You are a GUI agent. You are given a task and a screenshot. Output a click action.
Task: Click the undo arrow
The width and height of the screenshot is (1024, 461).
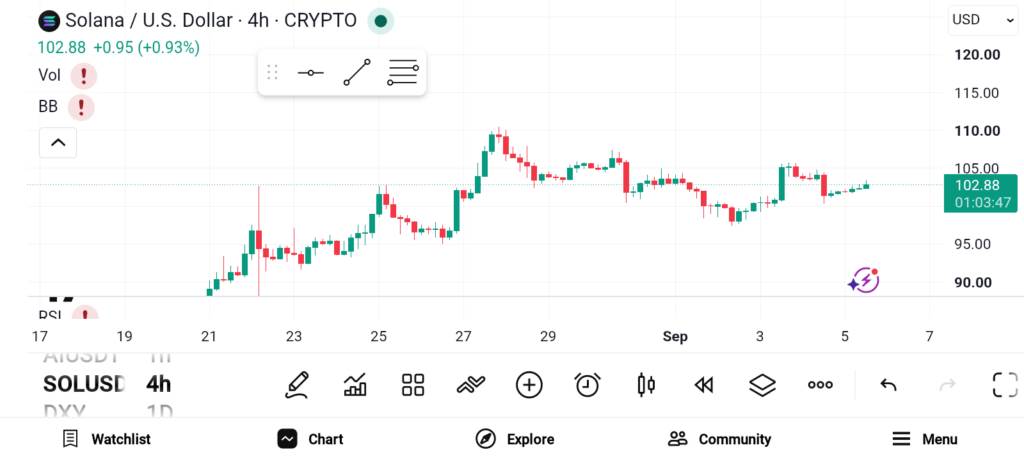[888, 385]
